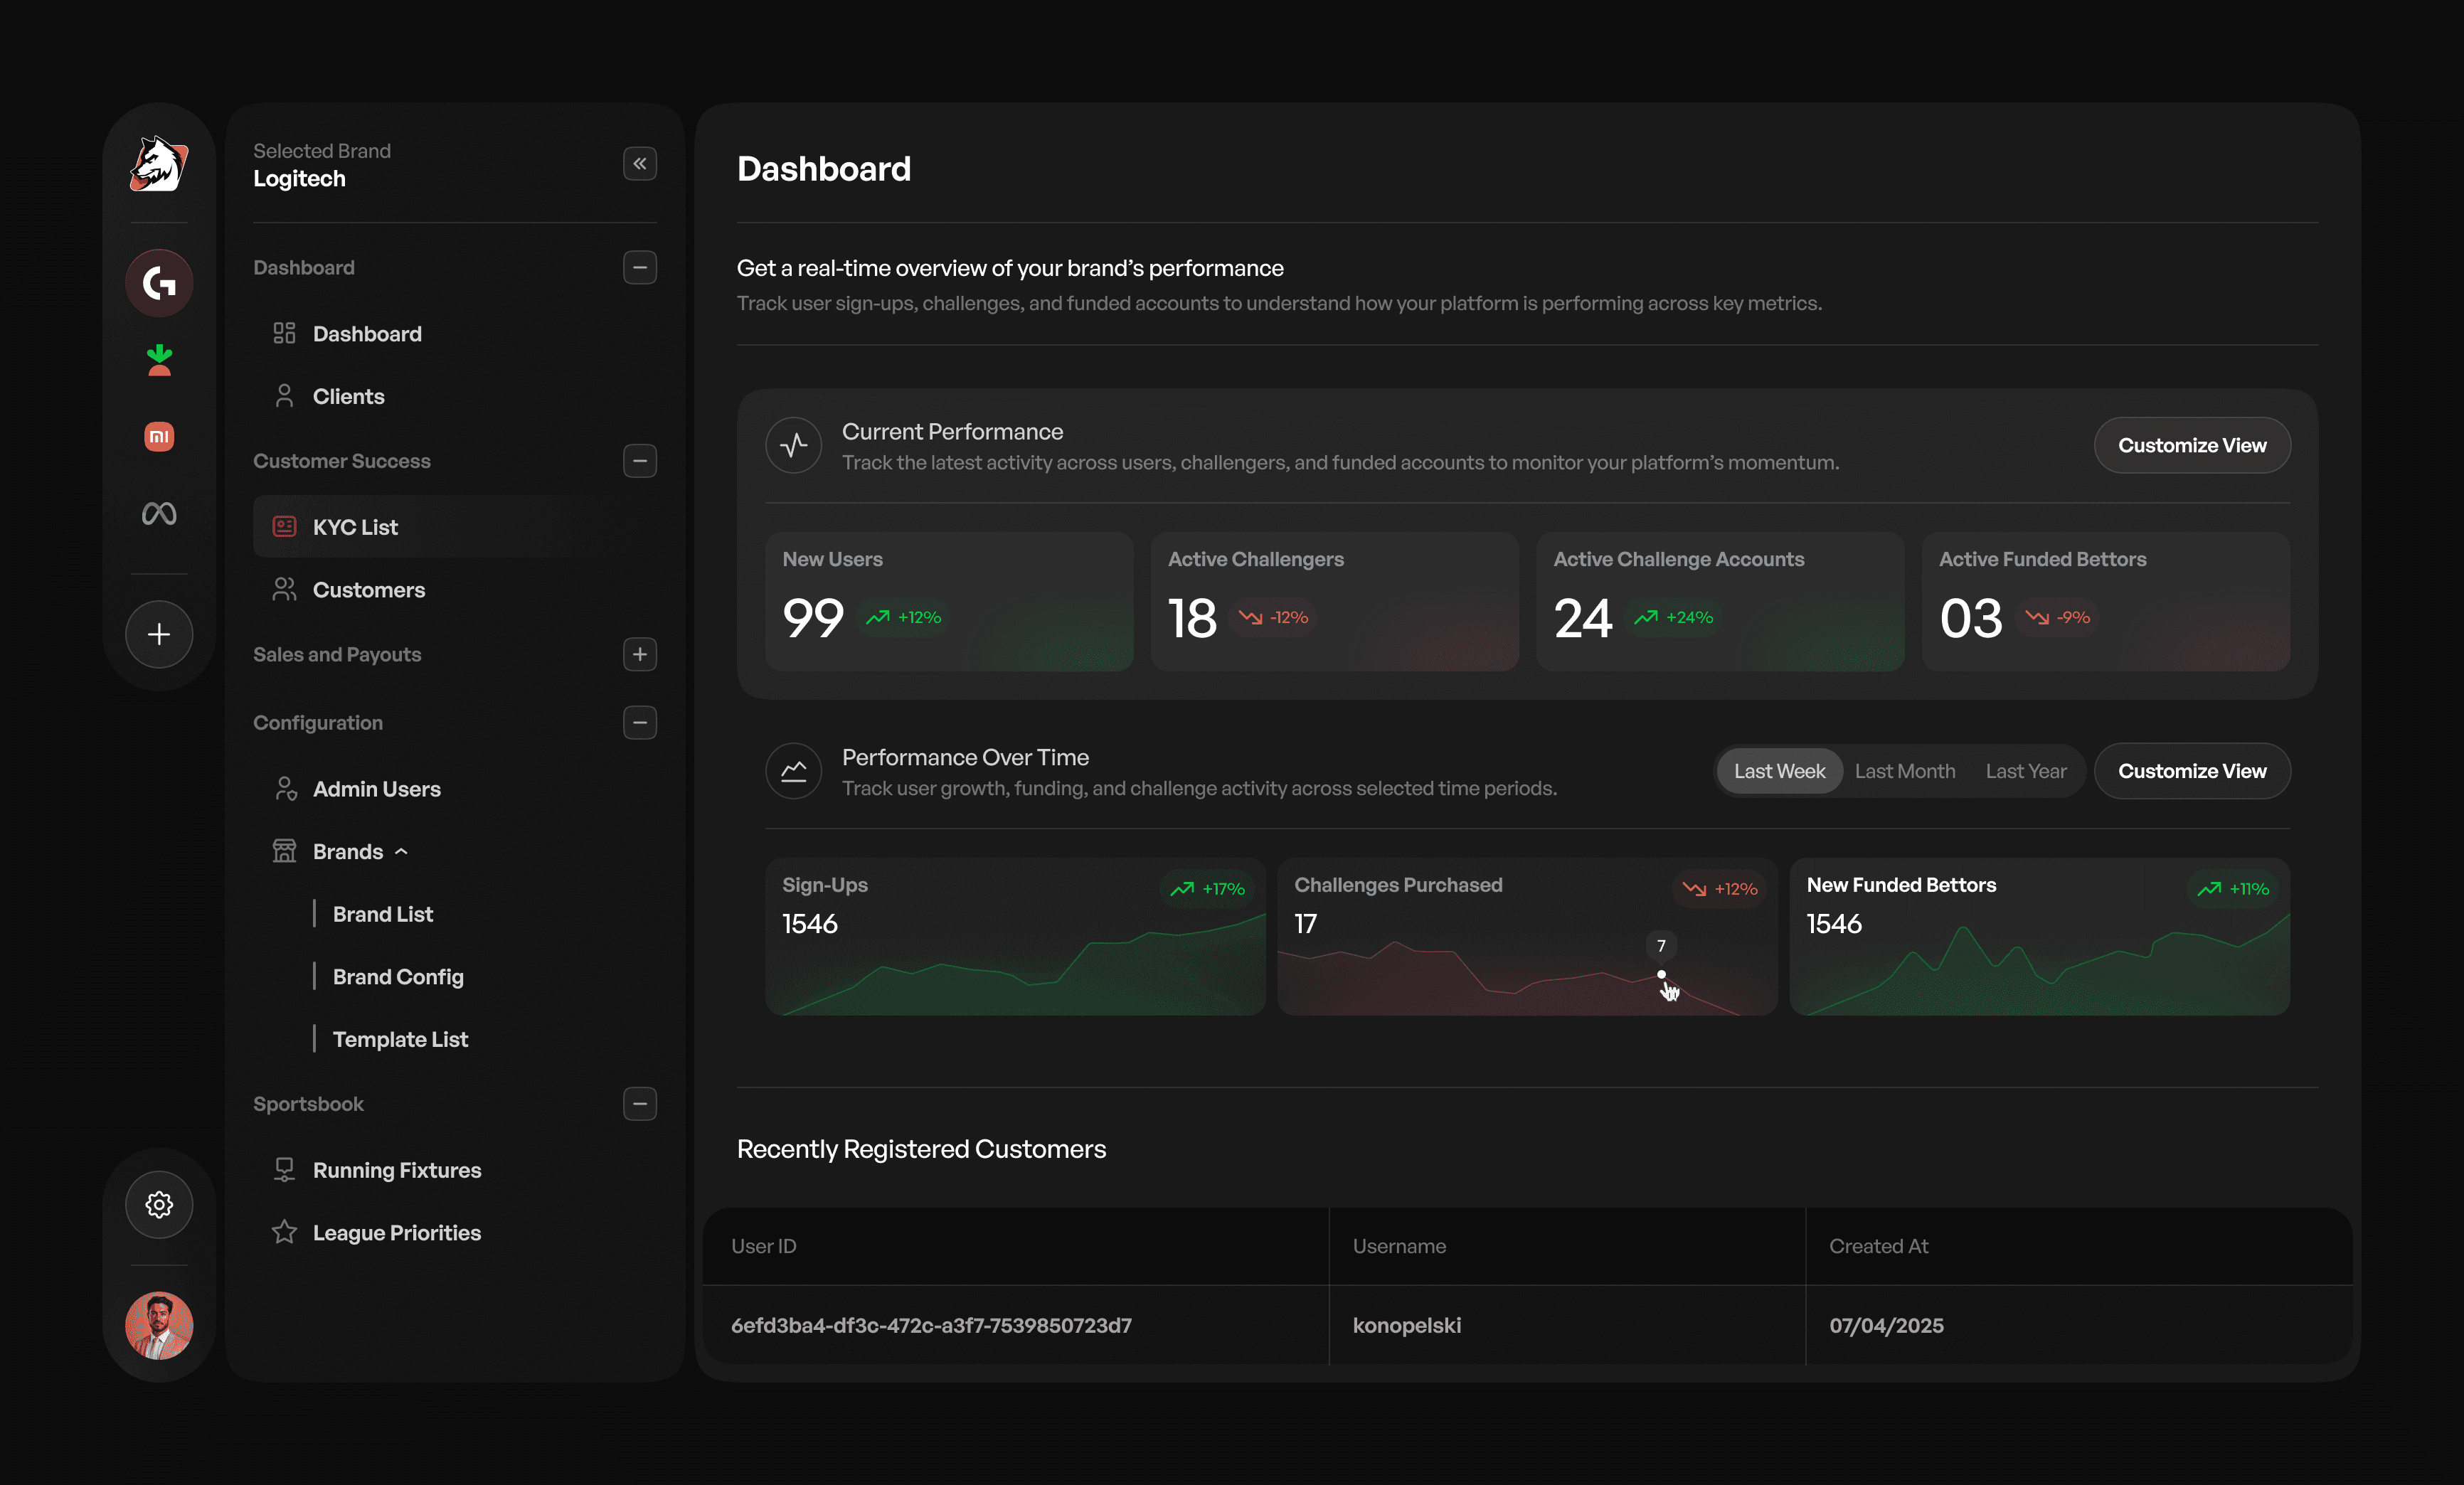This screenshot has height=1485, width=2464.
Task: Click data point on Challenges Purchased chart
Action: pyautogui.click(x=1661, y=974)
